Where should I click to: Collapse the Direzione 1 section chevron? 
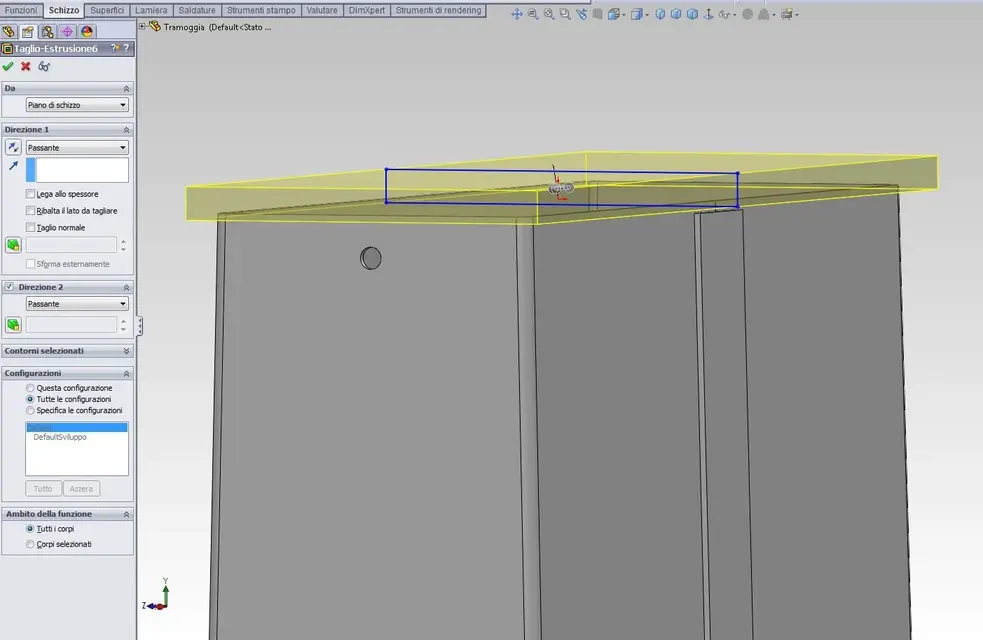pyautogui.click(x=126, y=129)
